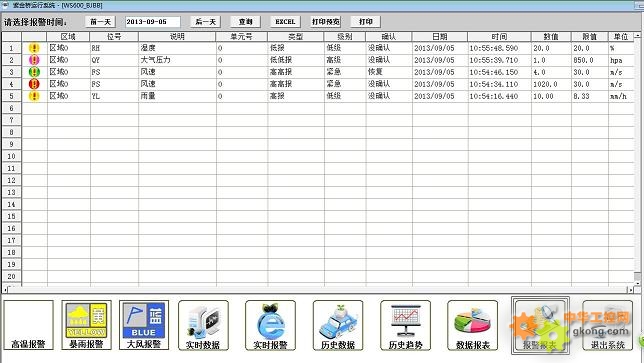Click the 低低报 type cell
644x363 pixels.
click(x=296, y=60)
